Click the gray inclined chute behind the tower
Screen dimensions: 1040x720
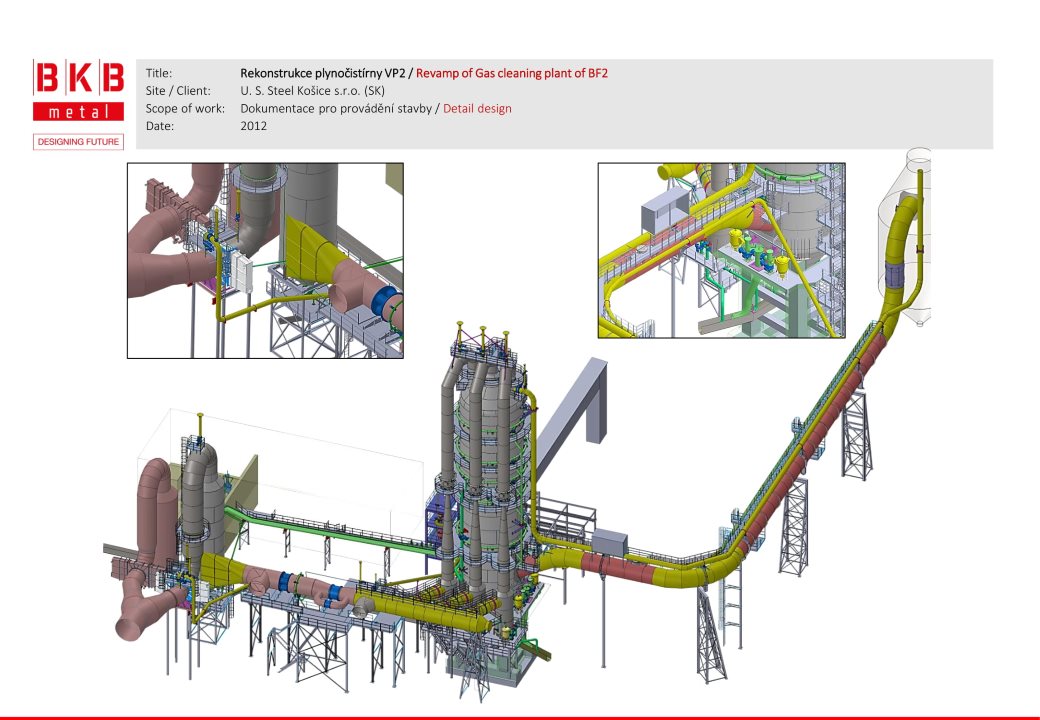coord(578,400)
